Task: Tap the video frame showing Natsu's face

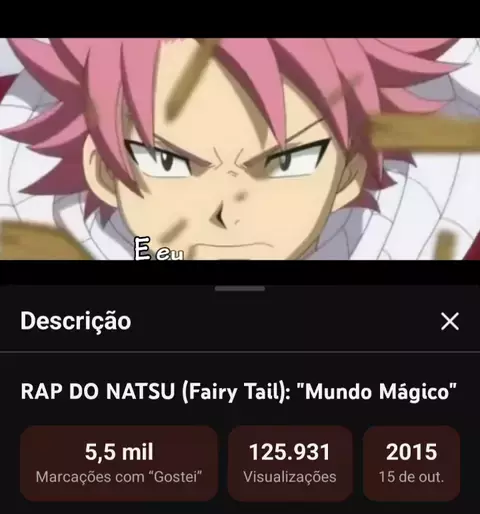Action: pos(240,149)
